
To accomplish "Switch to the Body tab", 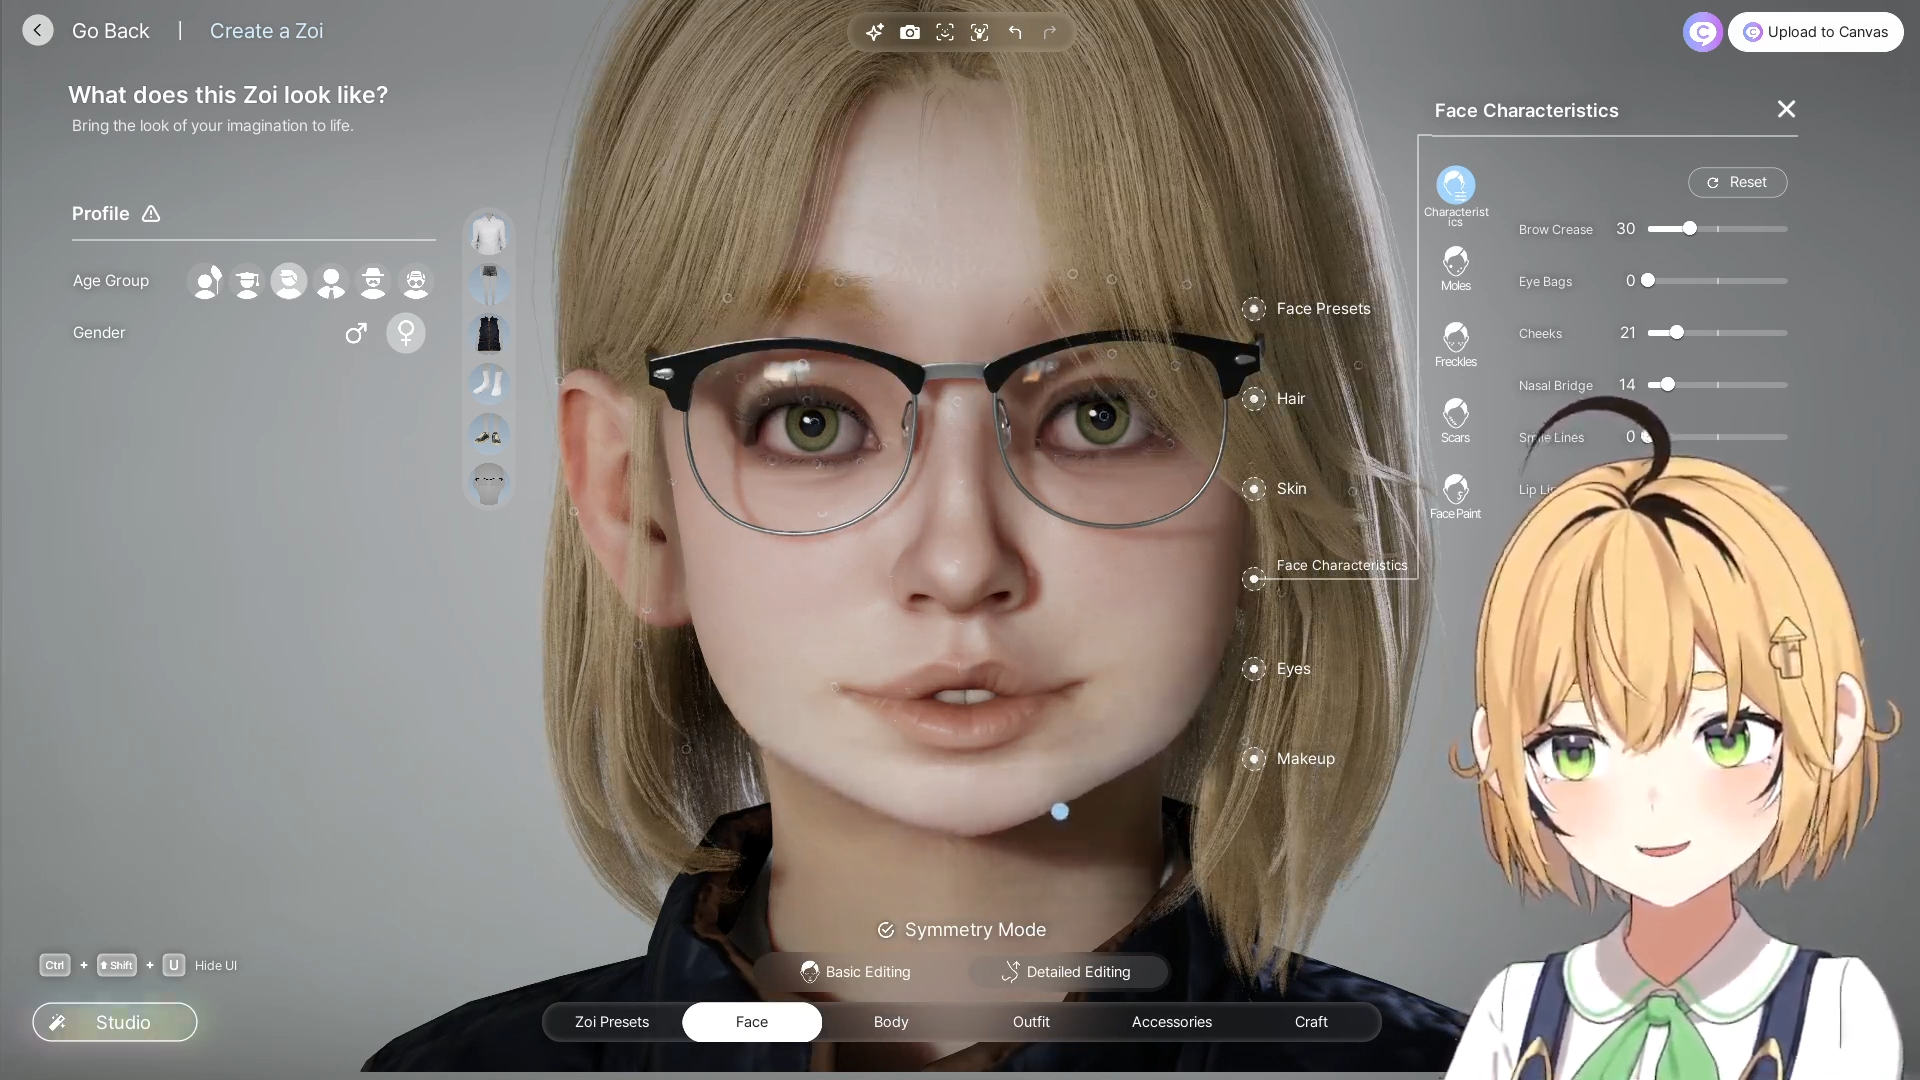I will 891,1022.
